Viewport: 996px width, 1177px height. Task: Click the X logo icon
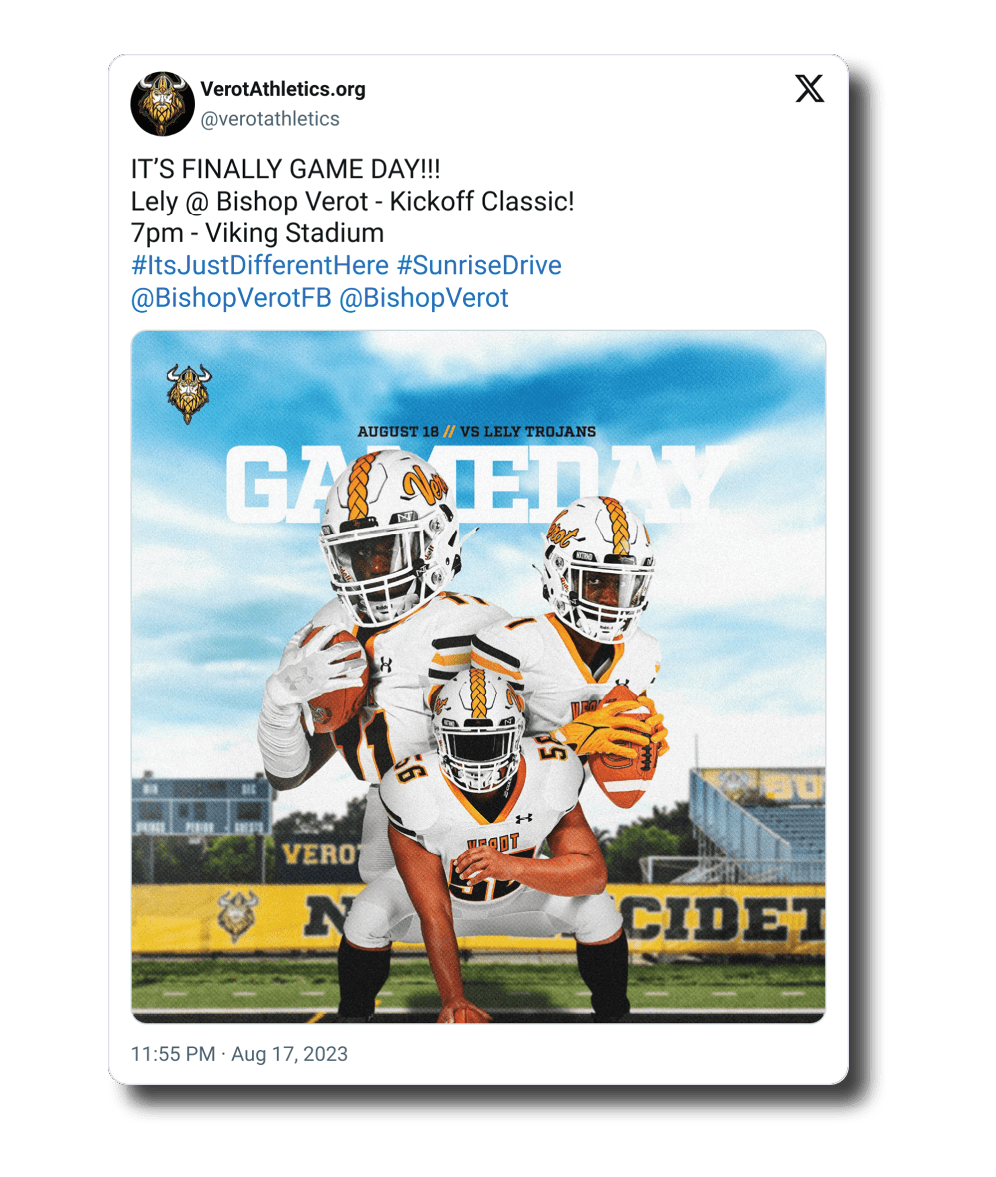809,89
